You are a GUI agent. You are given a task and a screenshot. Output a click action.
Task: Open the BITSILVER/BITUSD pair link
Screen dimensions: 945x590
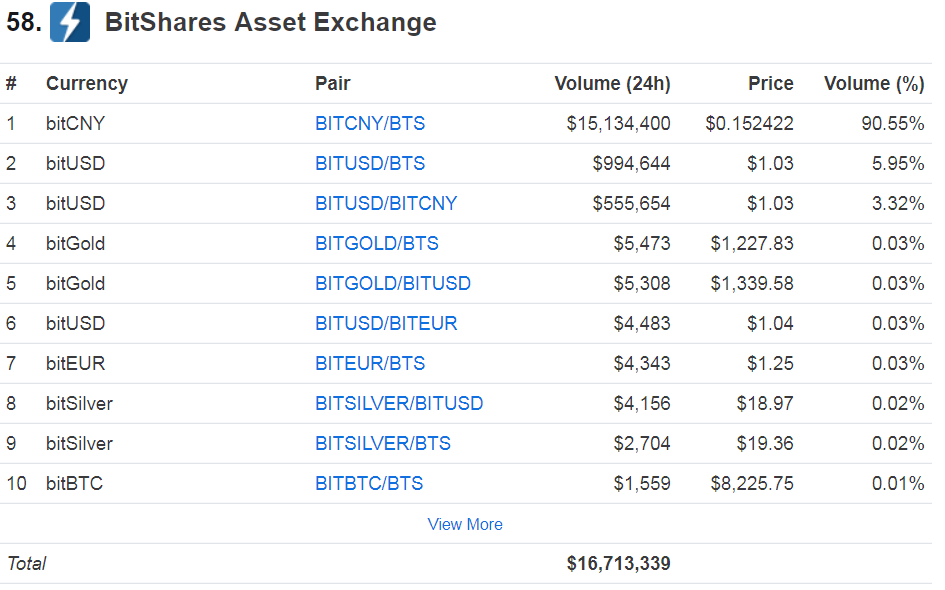point(399,403)
